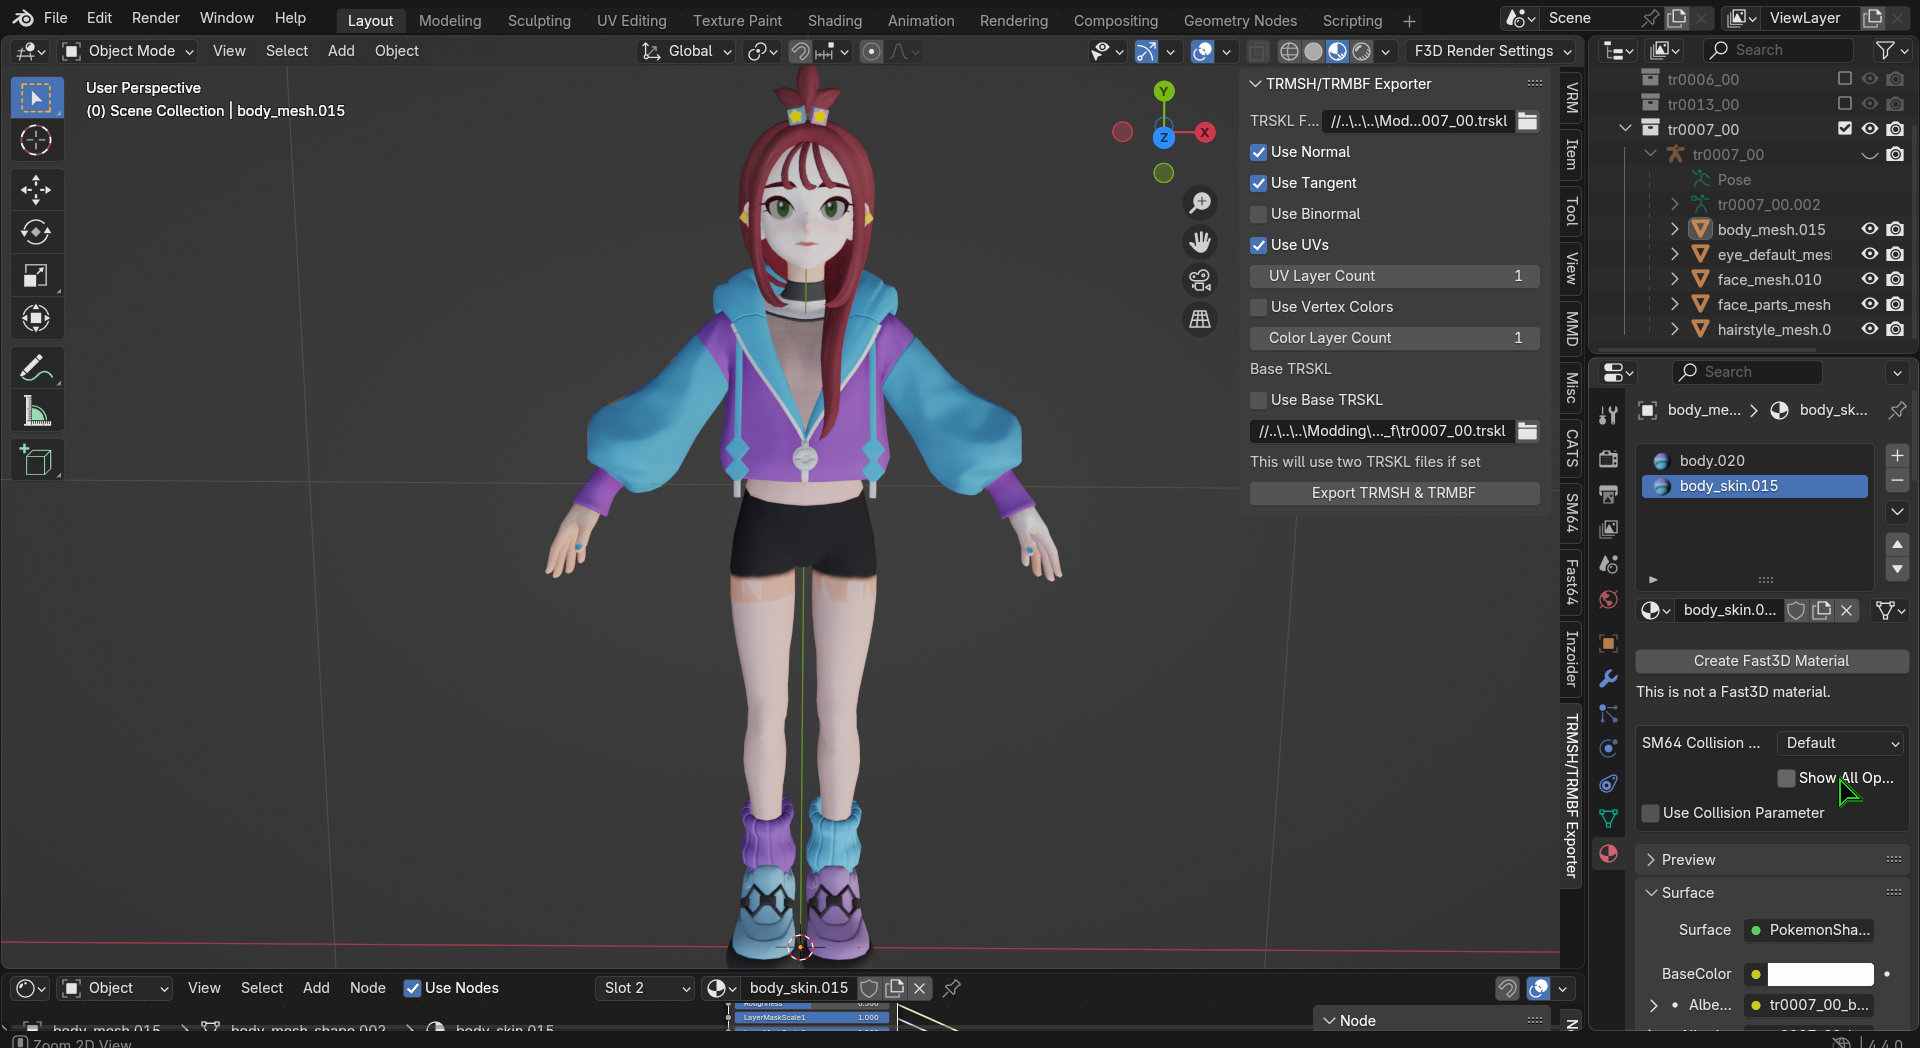The image size is (1920, 1048).
Task: Enable the Use Binormal checkbox
Action: click(1259, 214)
